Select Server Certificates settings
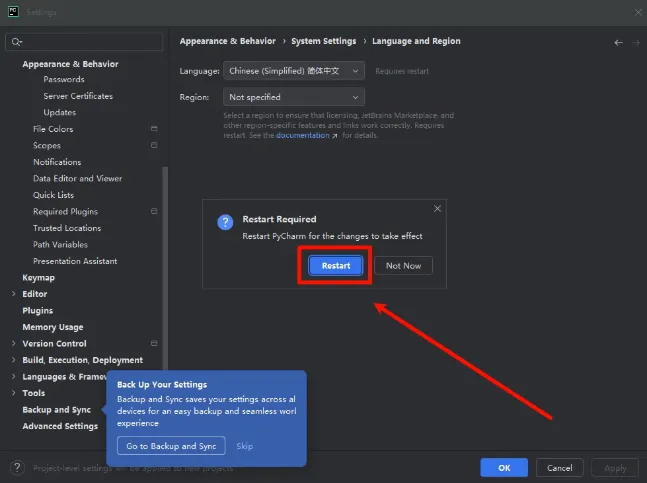Viewport: 647px width, 483px height. (78, 96)
